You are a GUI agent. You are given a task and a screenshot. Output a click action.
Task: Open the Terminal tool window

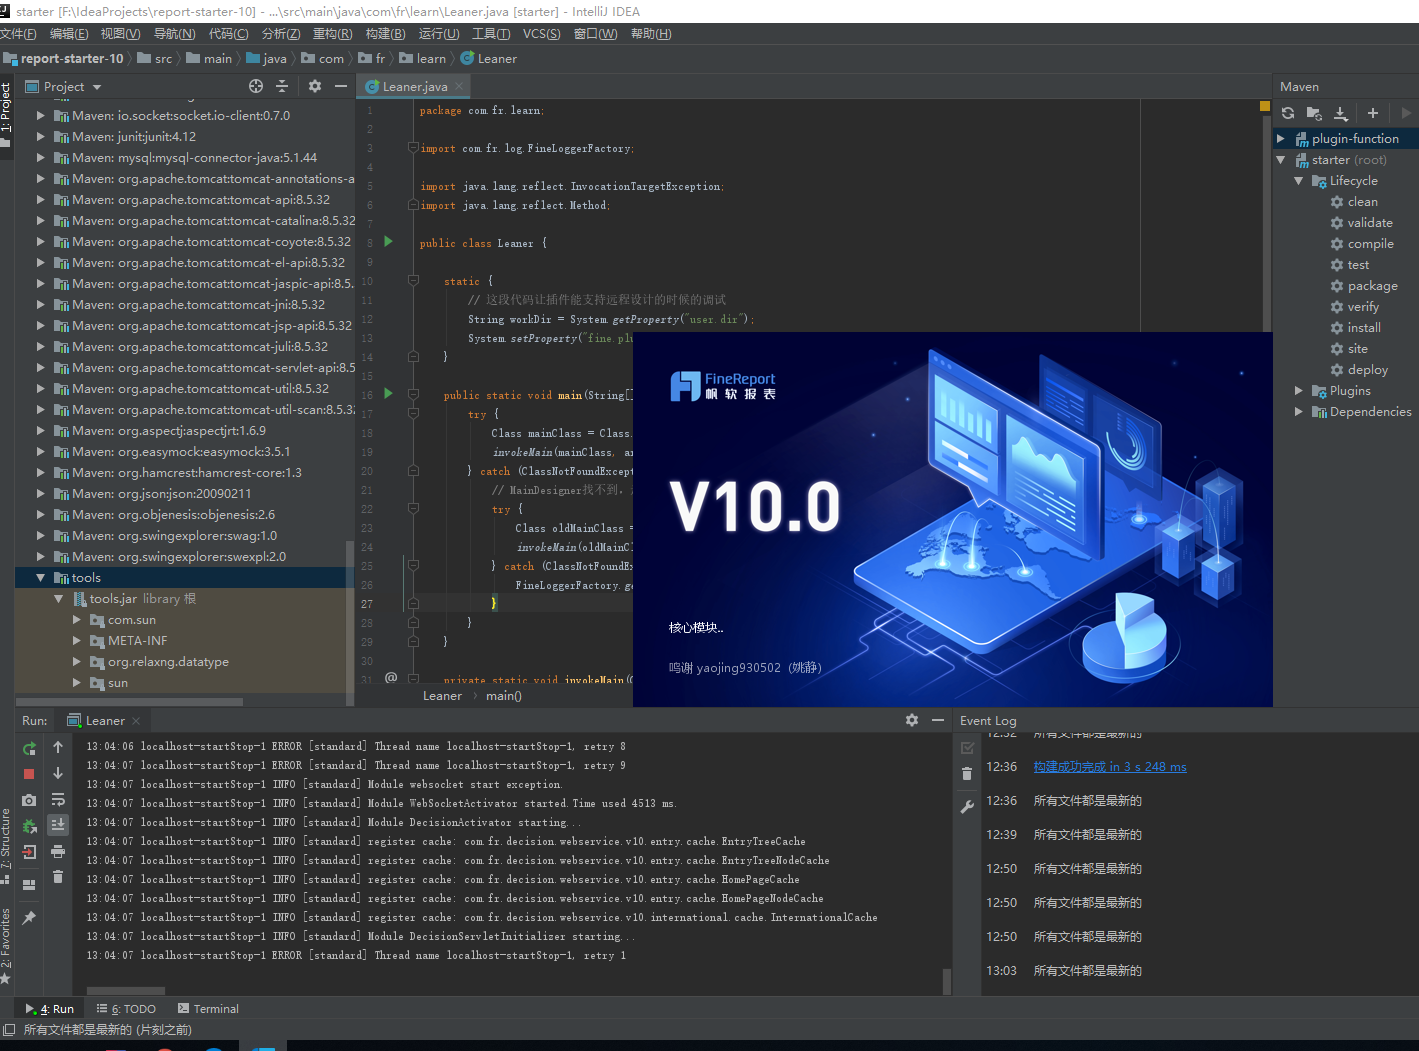pos(208,1009)
